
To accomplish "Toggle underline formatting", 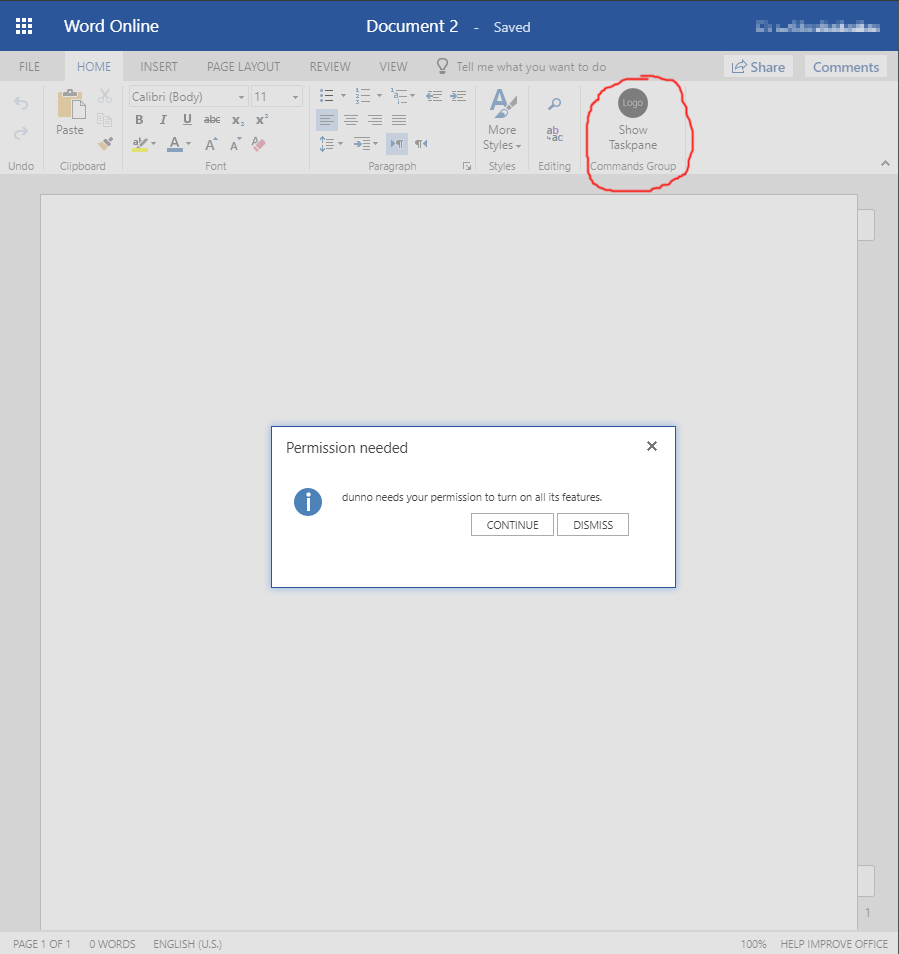I will point(187,120).
